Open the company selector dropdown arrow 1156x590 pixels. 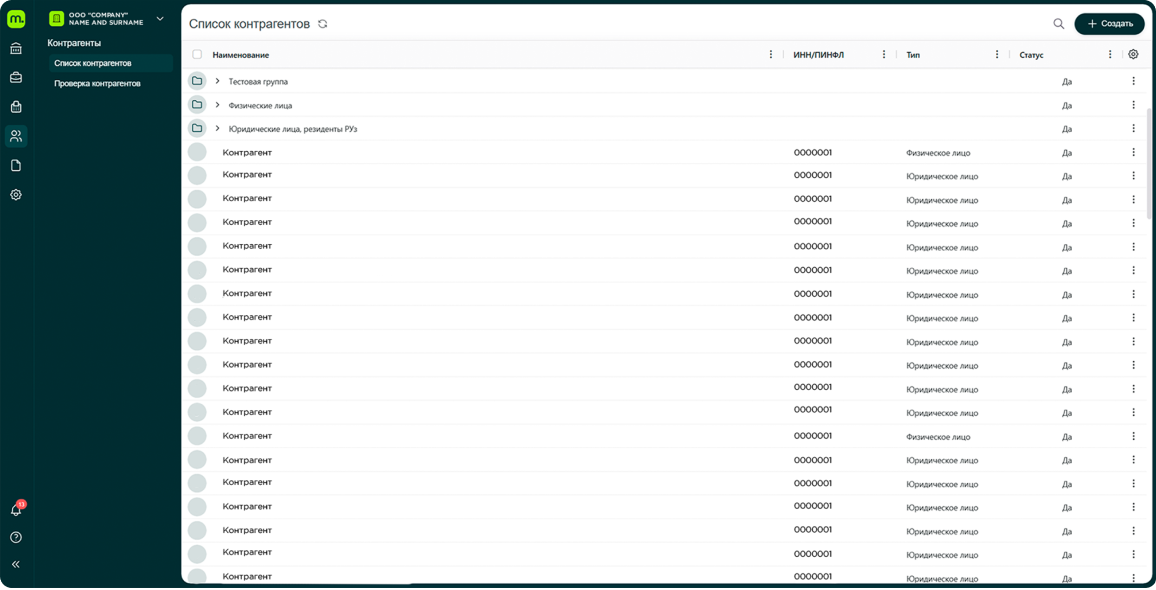pyautogui.click(x=160, y=19)
